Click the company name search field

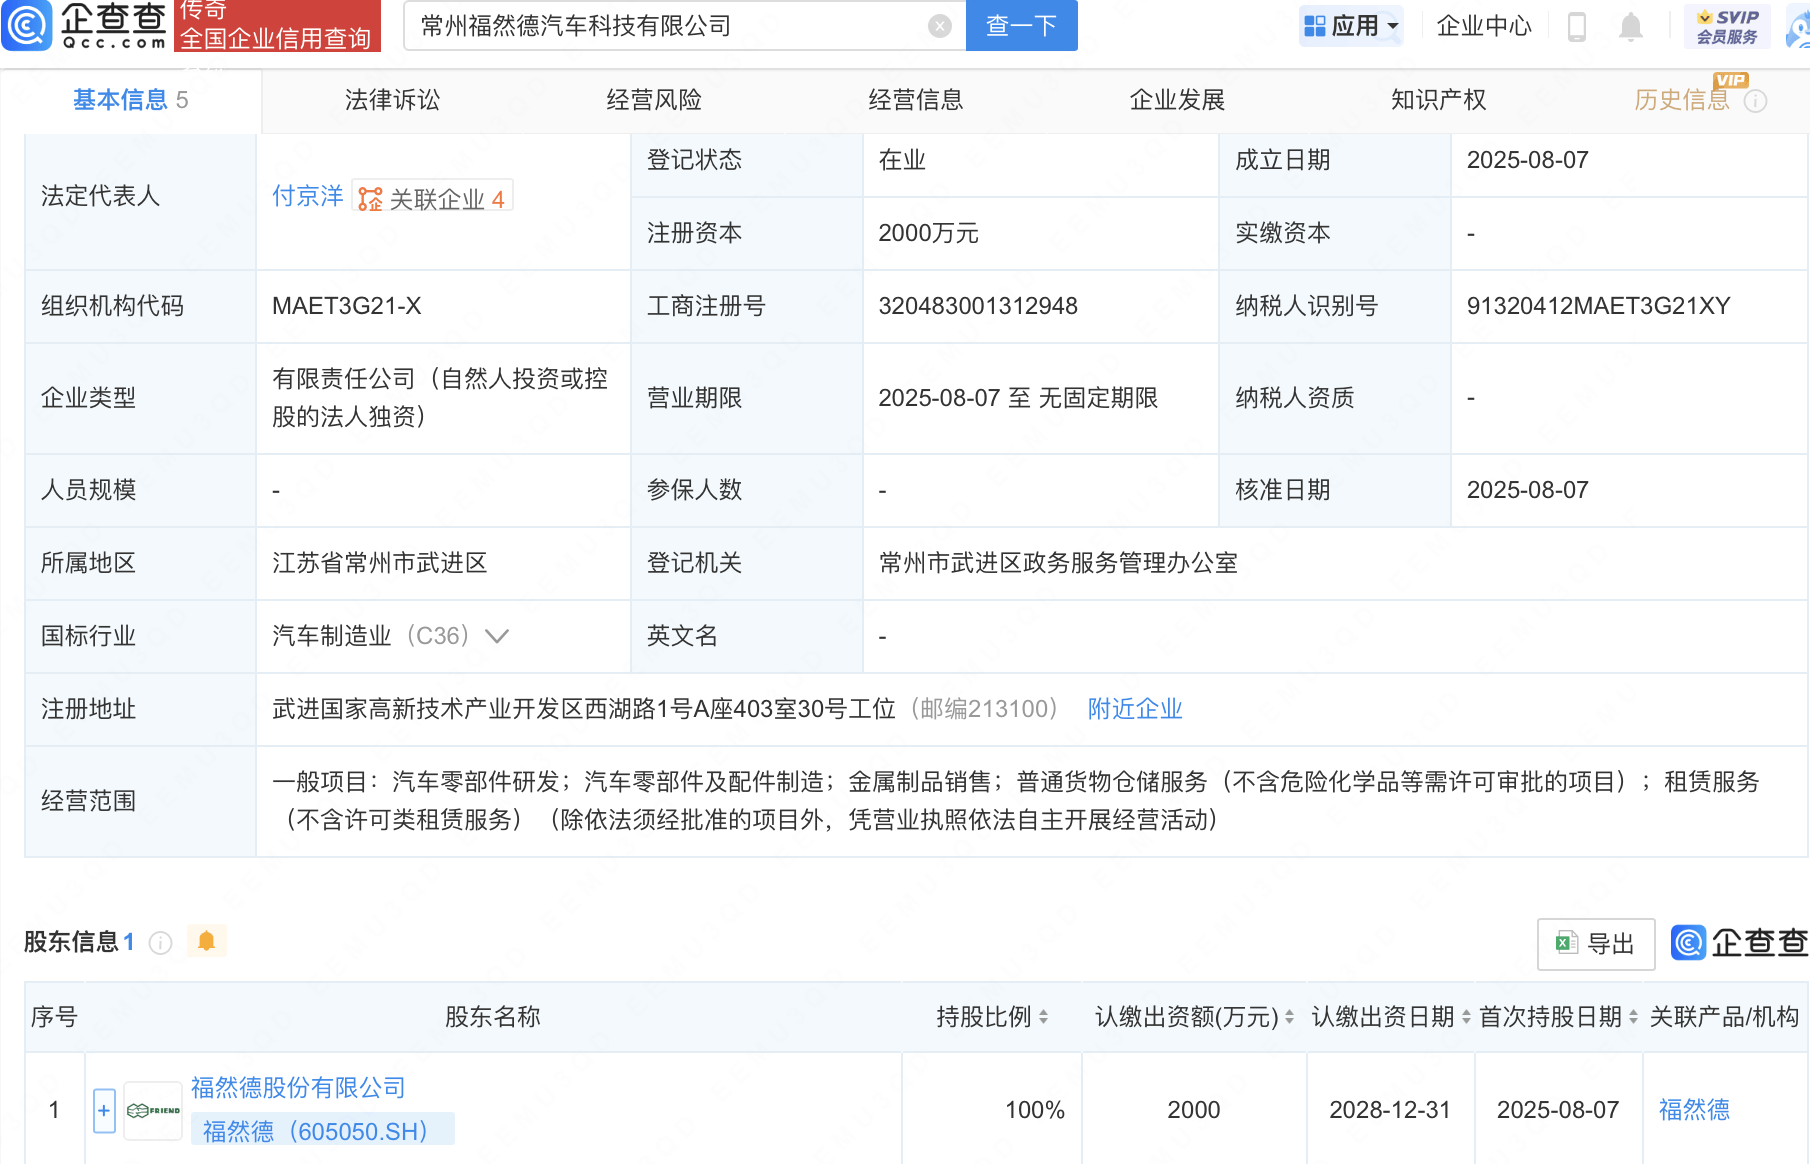(670, 26)
